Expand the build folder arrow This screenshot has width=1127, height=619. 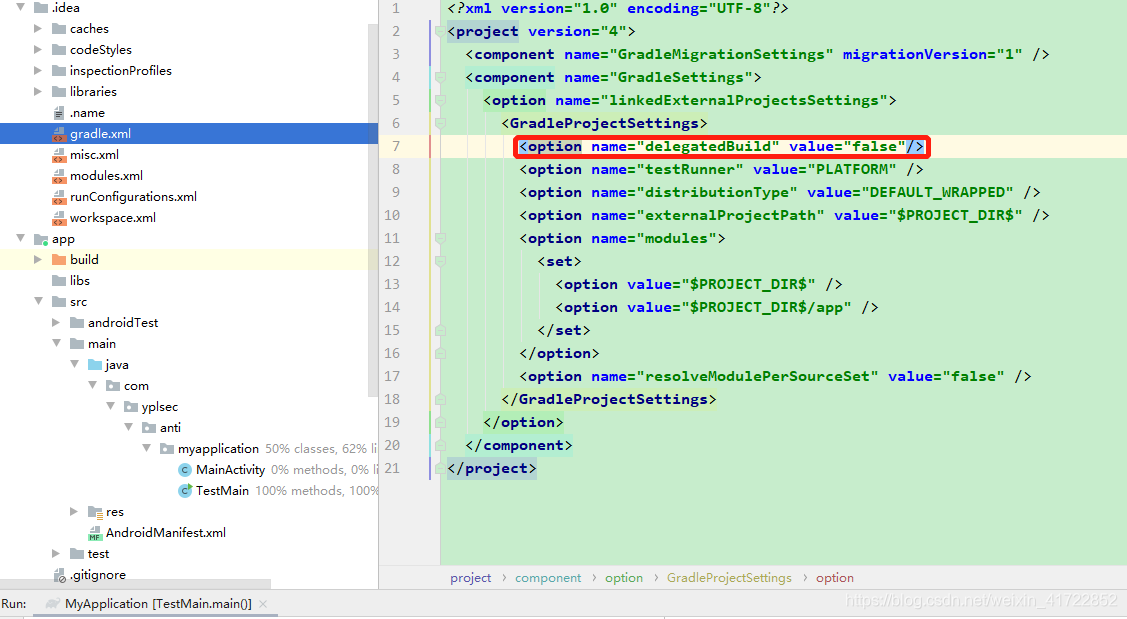coord(38,260)
